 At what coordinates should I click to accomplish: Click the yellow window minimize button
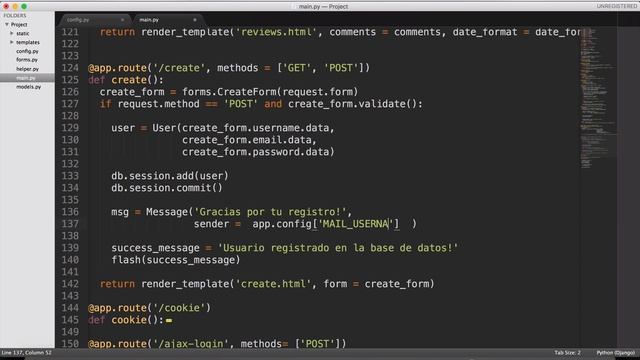click(x=15, y=7)
